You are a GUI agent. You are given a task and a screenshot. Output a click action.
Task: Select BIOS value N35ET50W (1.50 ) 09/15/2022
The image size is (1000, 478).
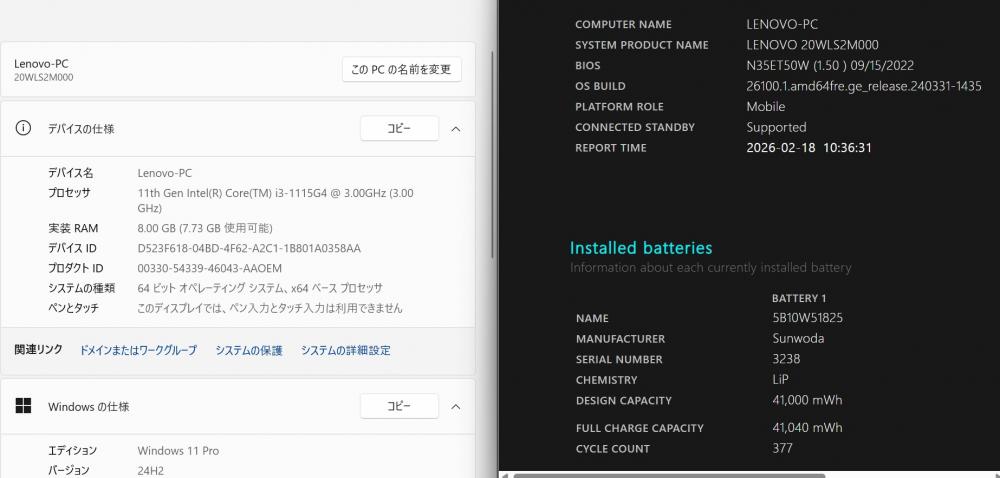pyautogui.click(x=830, y=65)
